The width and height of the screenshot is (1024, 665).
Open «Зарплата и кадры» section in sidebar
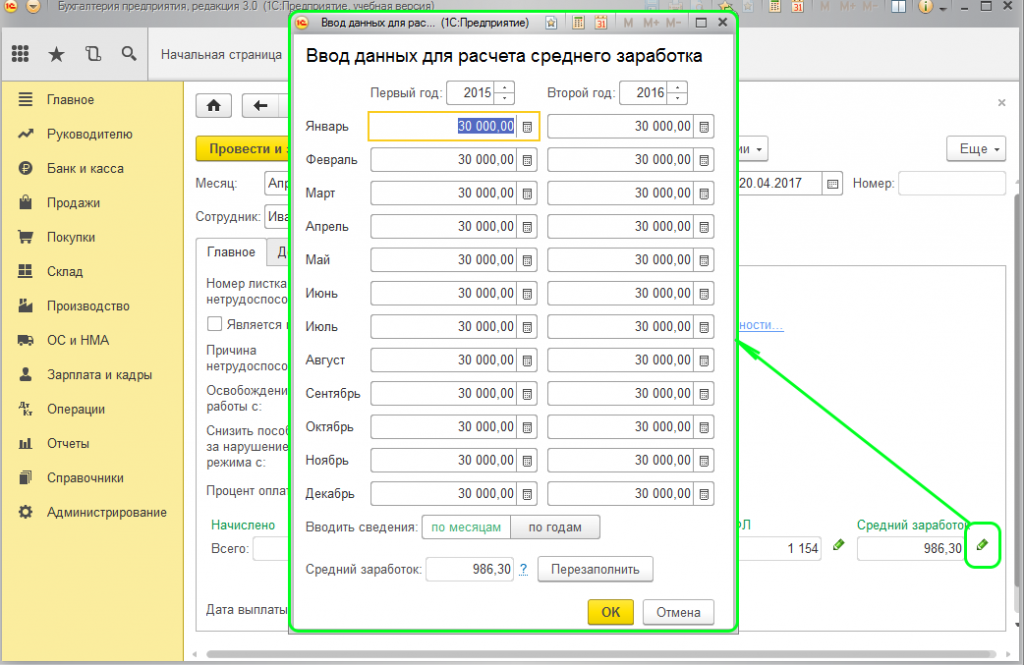(x=99, y=375)
